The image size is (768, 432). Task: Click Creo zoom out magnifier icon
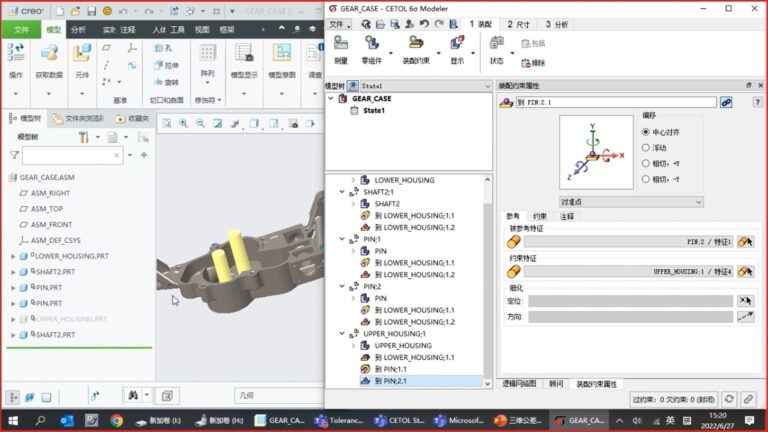[200, 123]
